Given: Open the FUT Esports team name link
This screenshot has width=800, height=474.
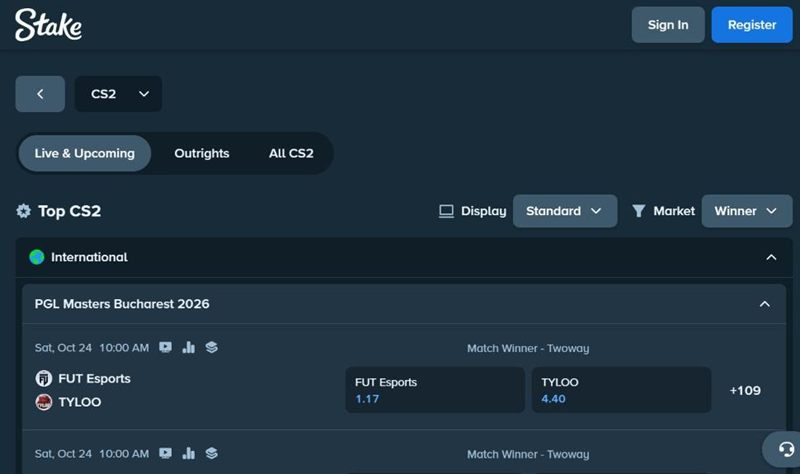Looking at the screenshot, I should [94, 379].
